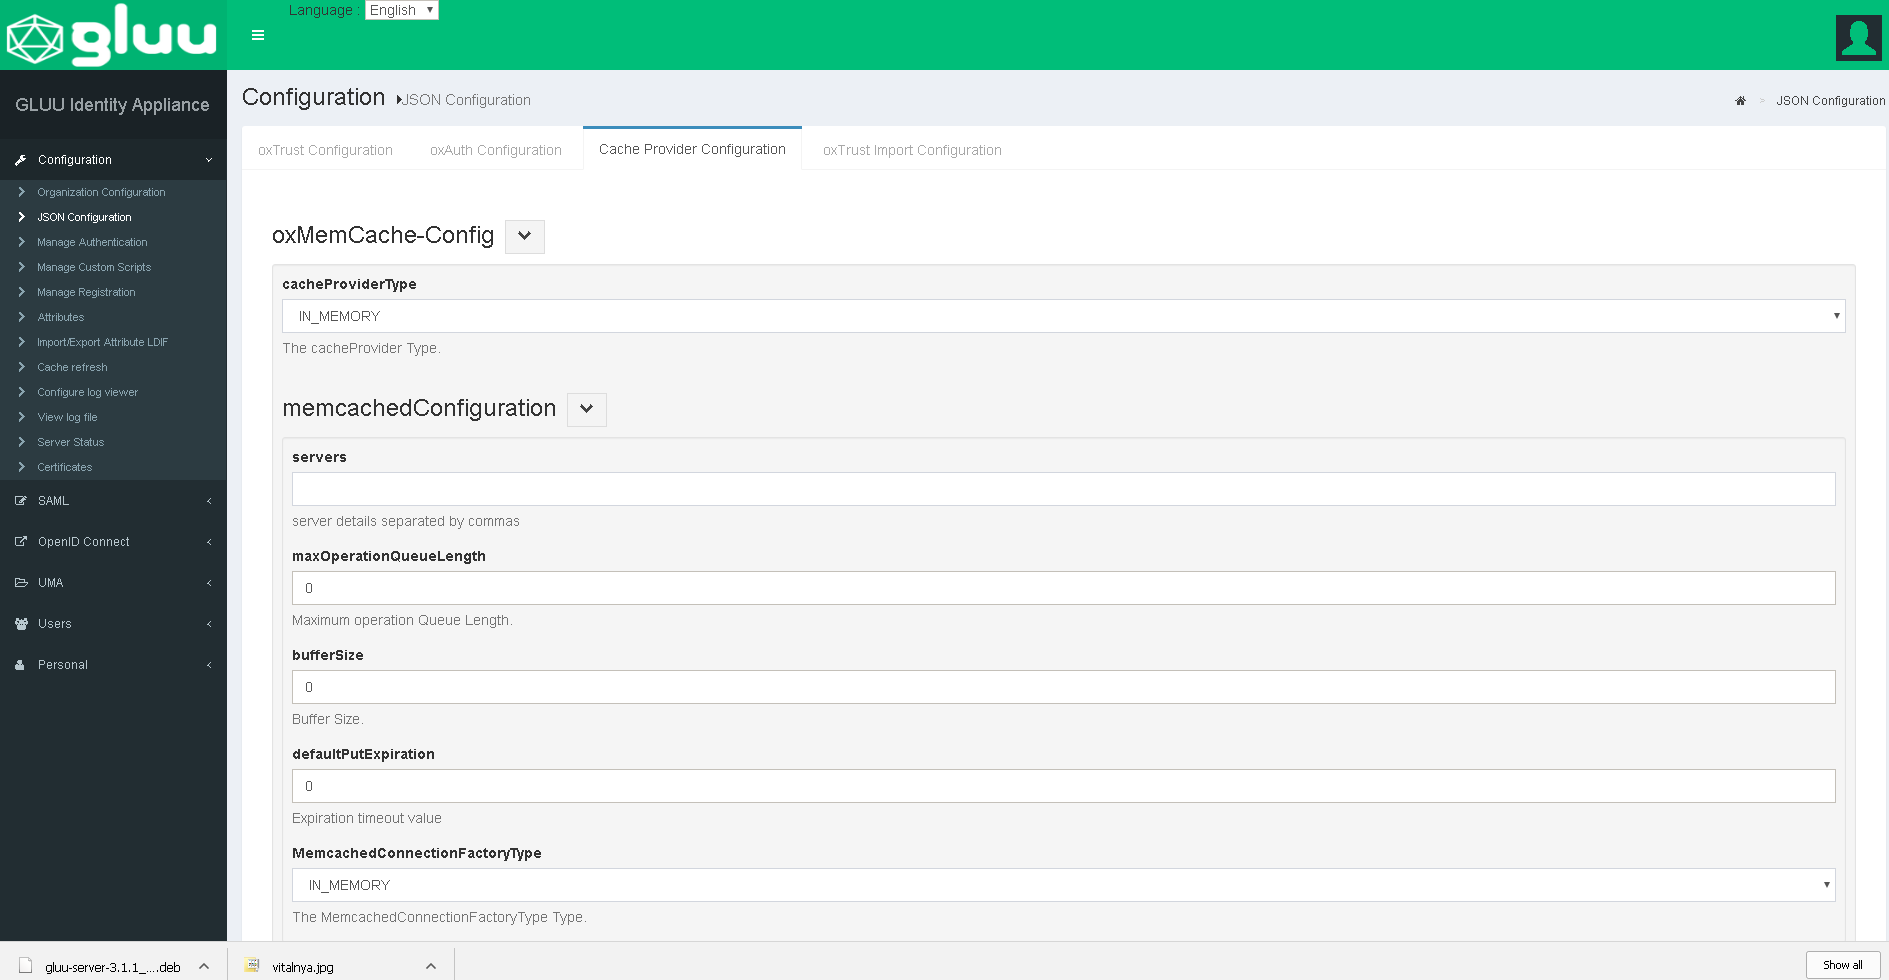Click into the servers input field
Image resolution: width=1889 pixels, height=980 pixels.
[1063, 489]
